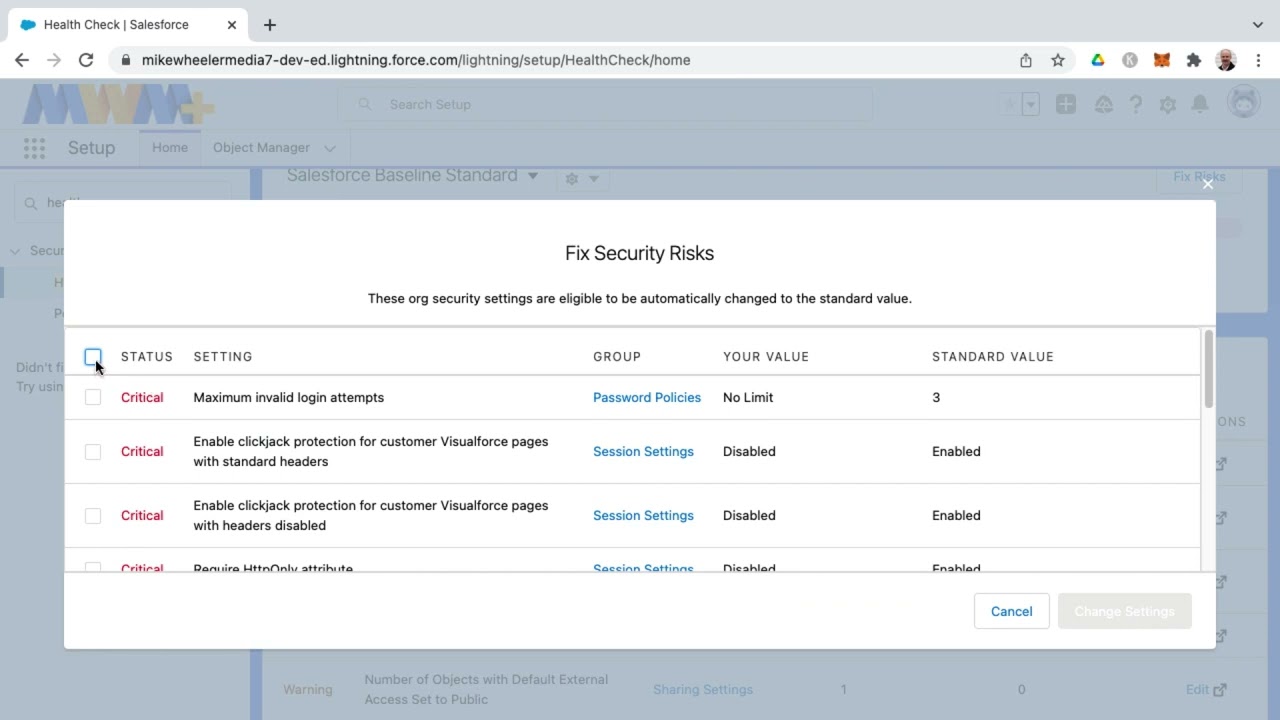Click the Change Settings button
This screenshot has width=1280, height=720.
(x=1124, y=611)
